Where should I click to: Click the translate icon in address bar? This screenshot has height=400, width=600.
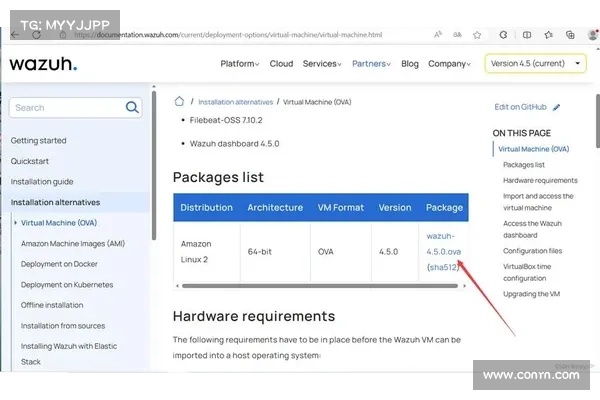(457, 35)
